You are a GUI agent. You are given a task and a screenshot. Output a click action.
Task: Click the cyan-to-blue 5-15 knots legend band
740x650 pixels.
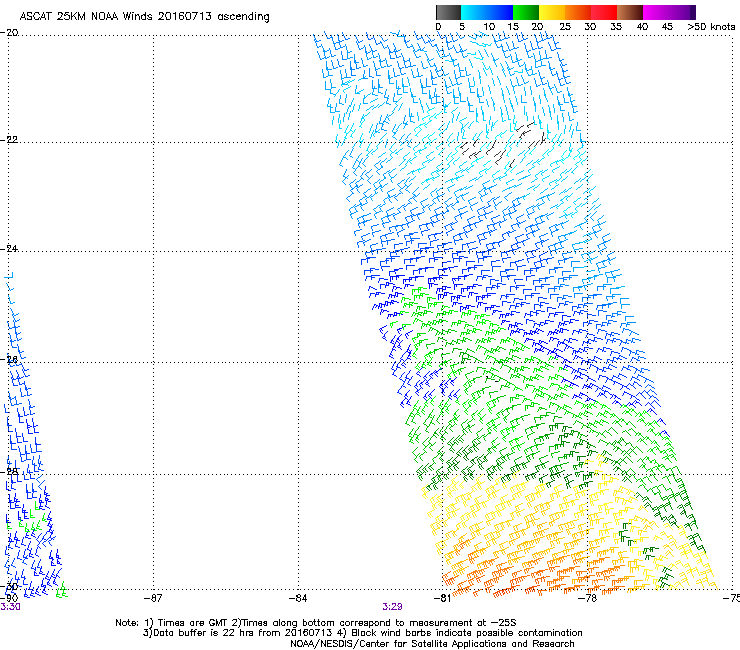(x=487, y=12)
